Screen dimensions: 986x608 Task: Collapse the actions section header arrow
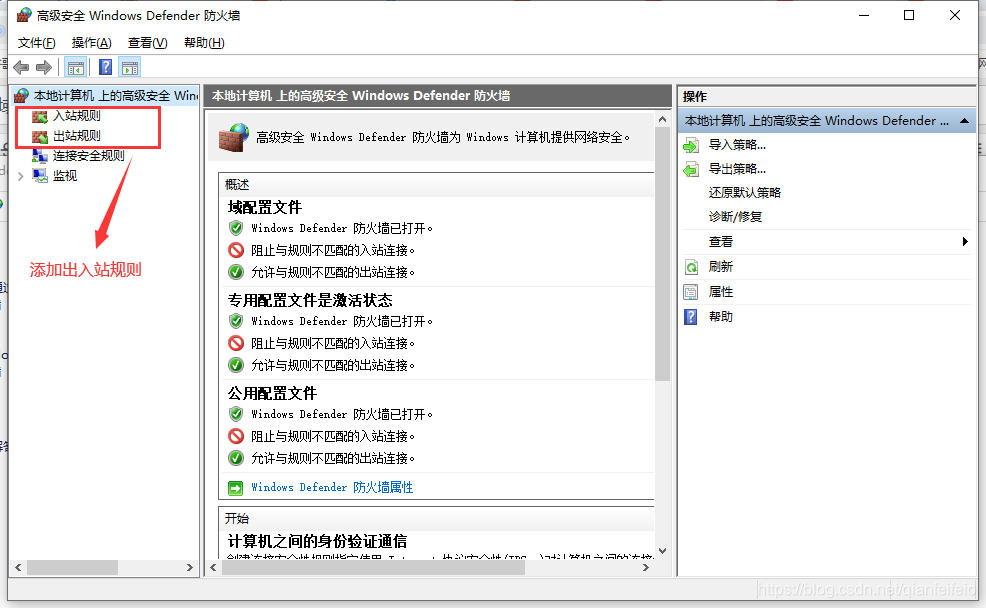tap(964, 121)
